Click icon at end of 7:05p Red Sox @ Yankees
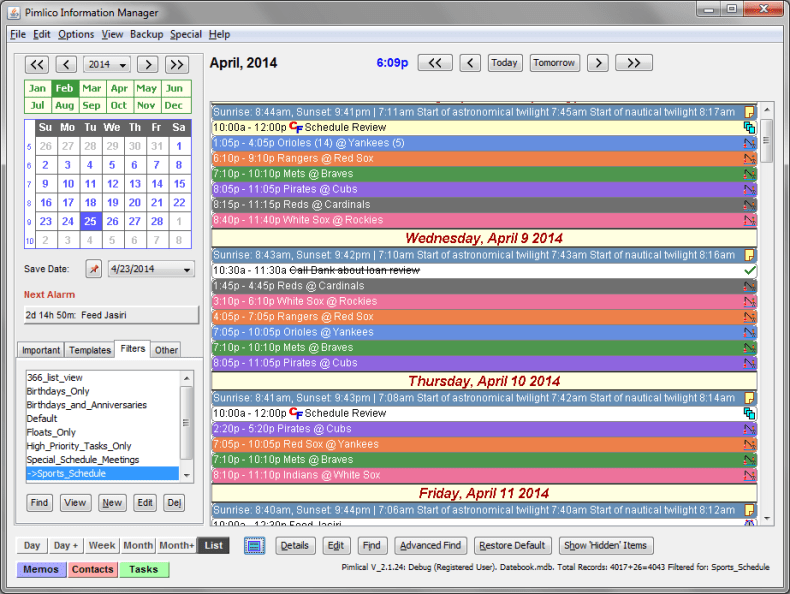This screenshot has height=594, width=790. coord(749,444)
